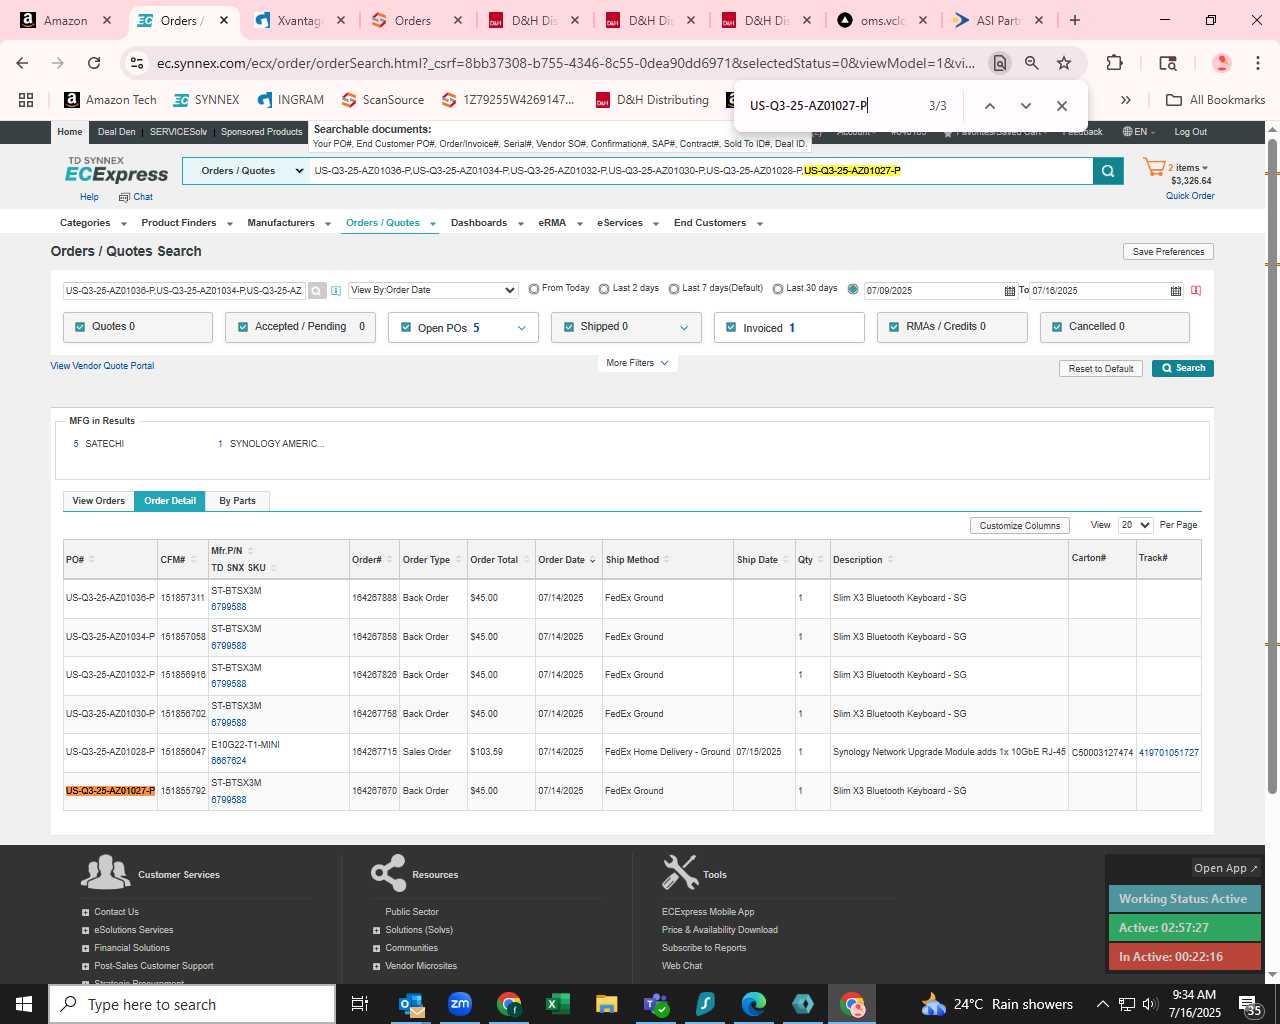
Task: Click the Save Preferences button
Action: pyautogui.click(x=1168, y=252)
